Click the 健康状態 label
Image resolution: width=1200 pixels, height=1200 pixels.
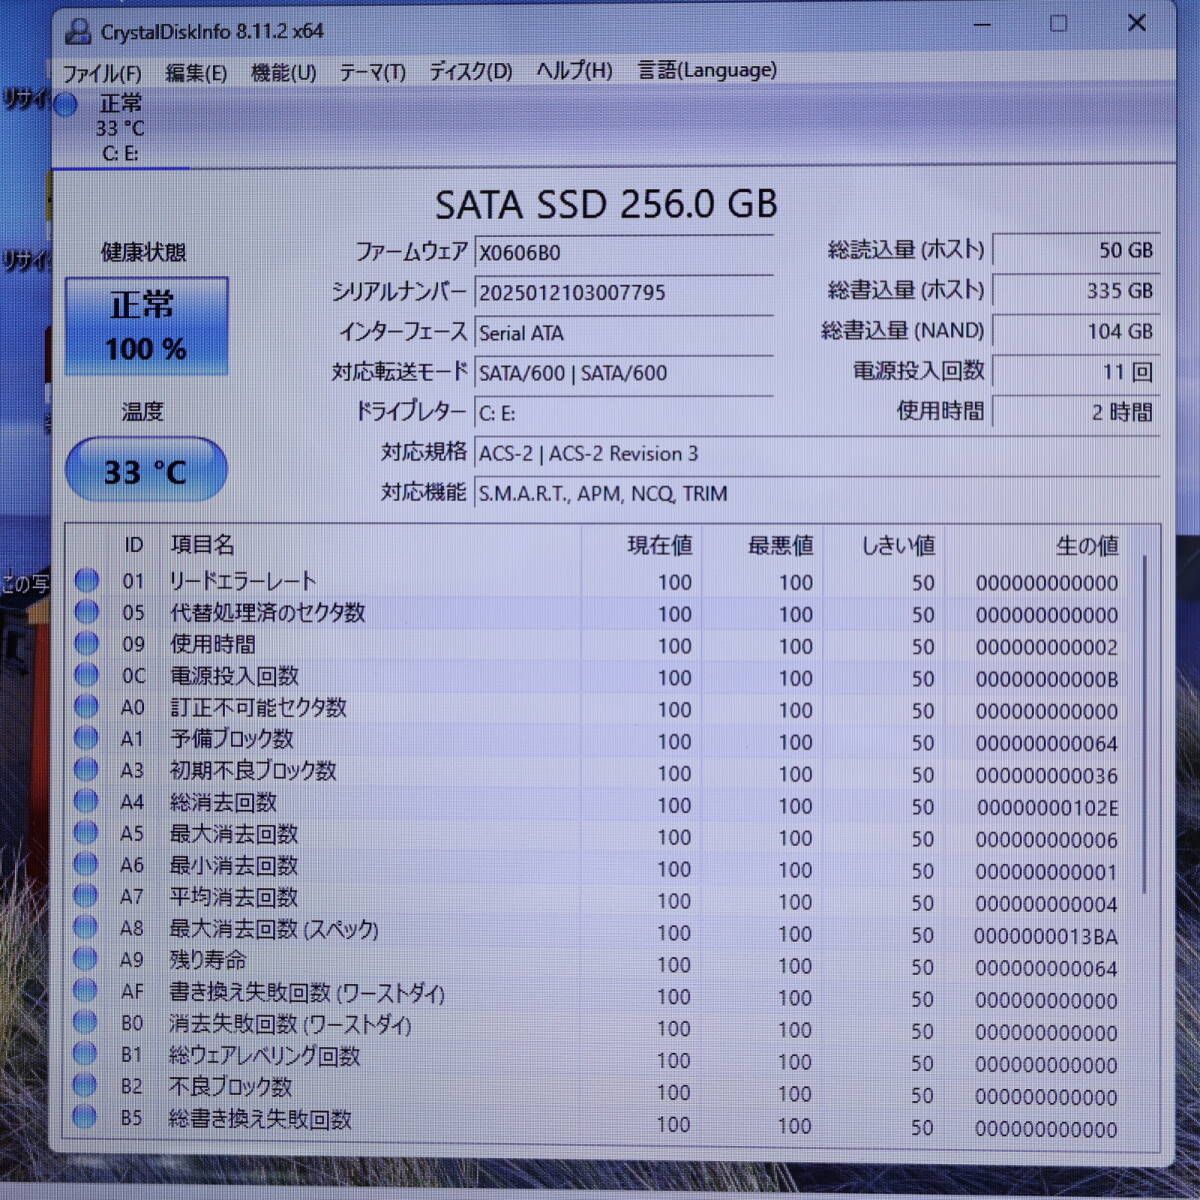(x=144, y=252)
